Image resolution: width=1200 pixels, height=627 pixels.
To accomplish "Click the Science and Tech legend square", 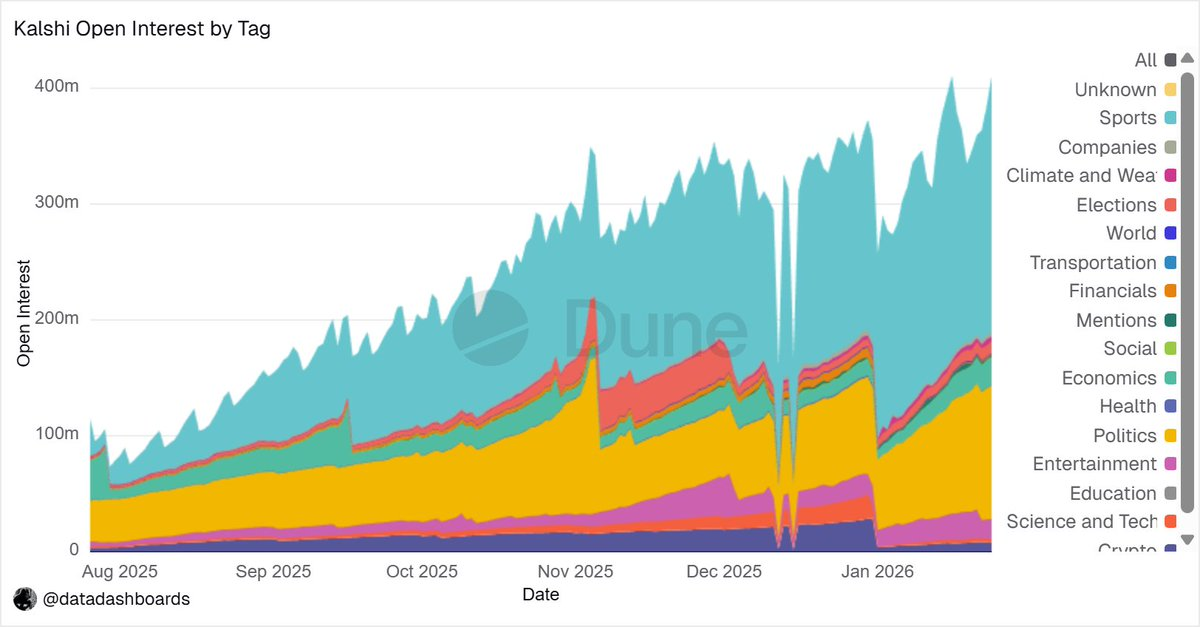I will coord(1170,522).
